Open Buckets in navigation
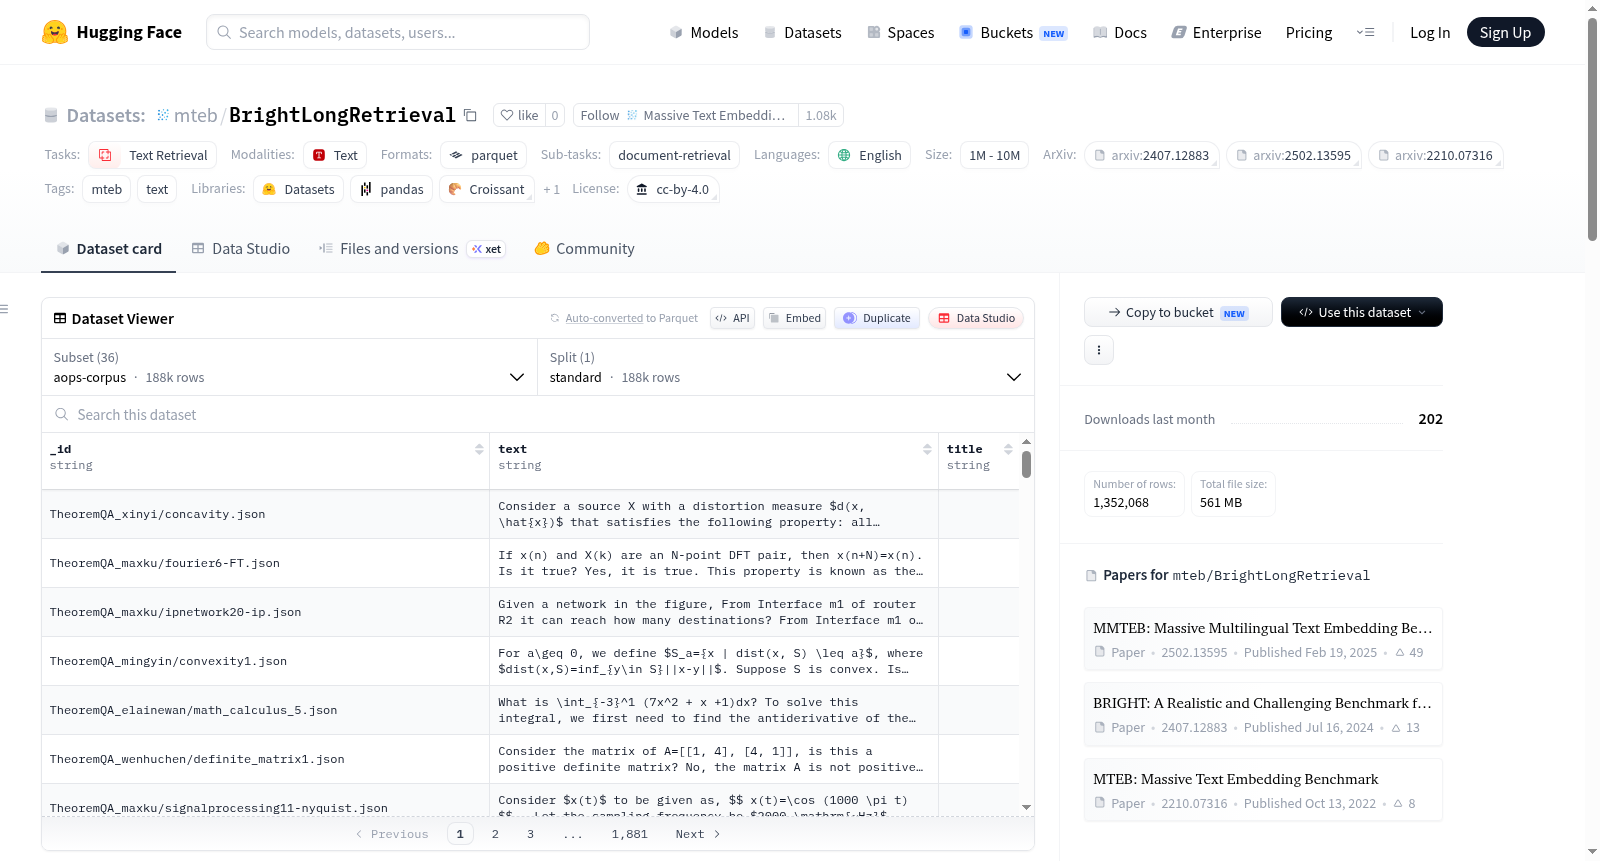1600x861 pixels. click(1013, 33)
